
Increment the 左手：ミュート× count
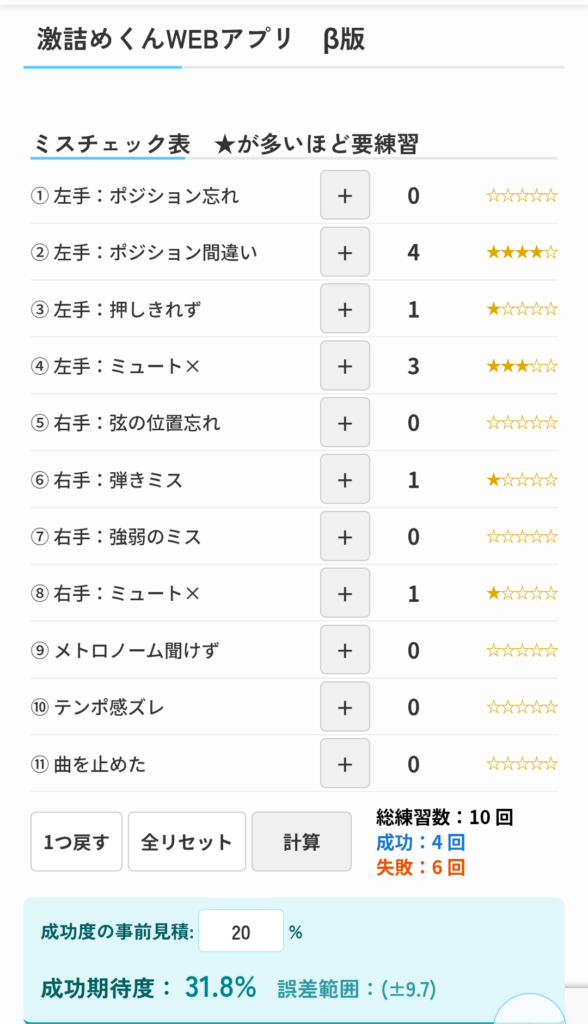(x=345, y=365)
